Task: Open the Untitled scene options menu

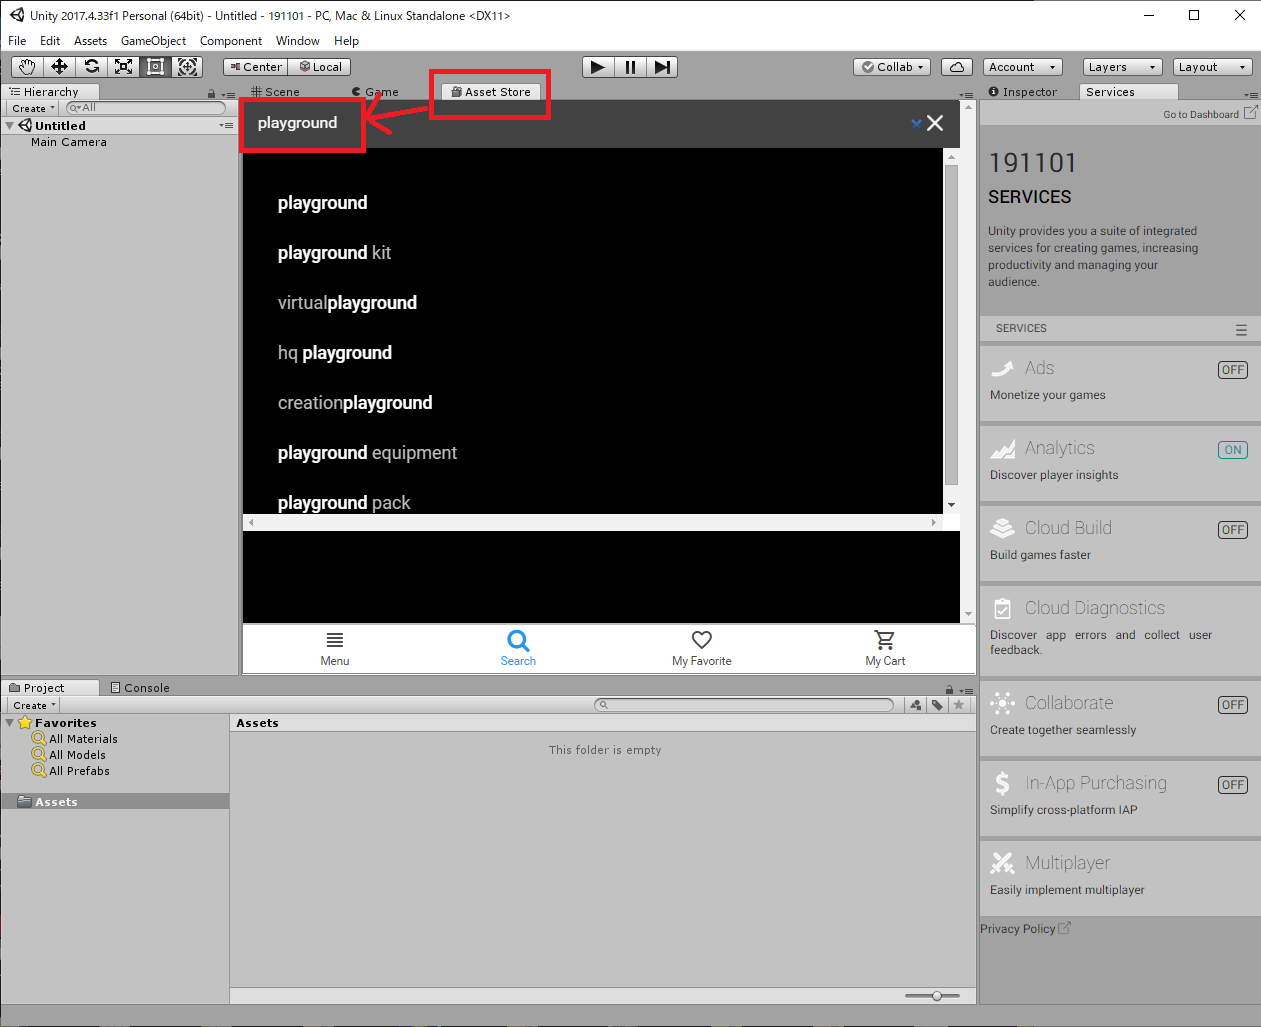Action: point(226,126)
